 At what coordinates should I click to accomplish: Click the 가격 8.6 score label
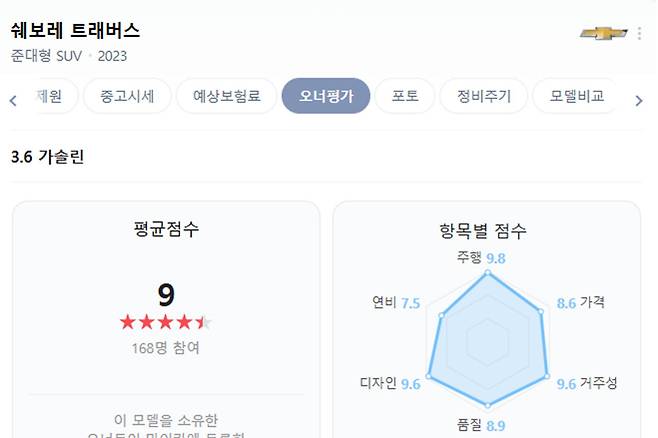pyautogui.click(x=580, y=302)
